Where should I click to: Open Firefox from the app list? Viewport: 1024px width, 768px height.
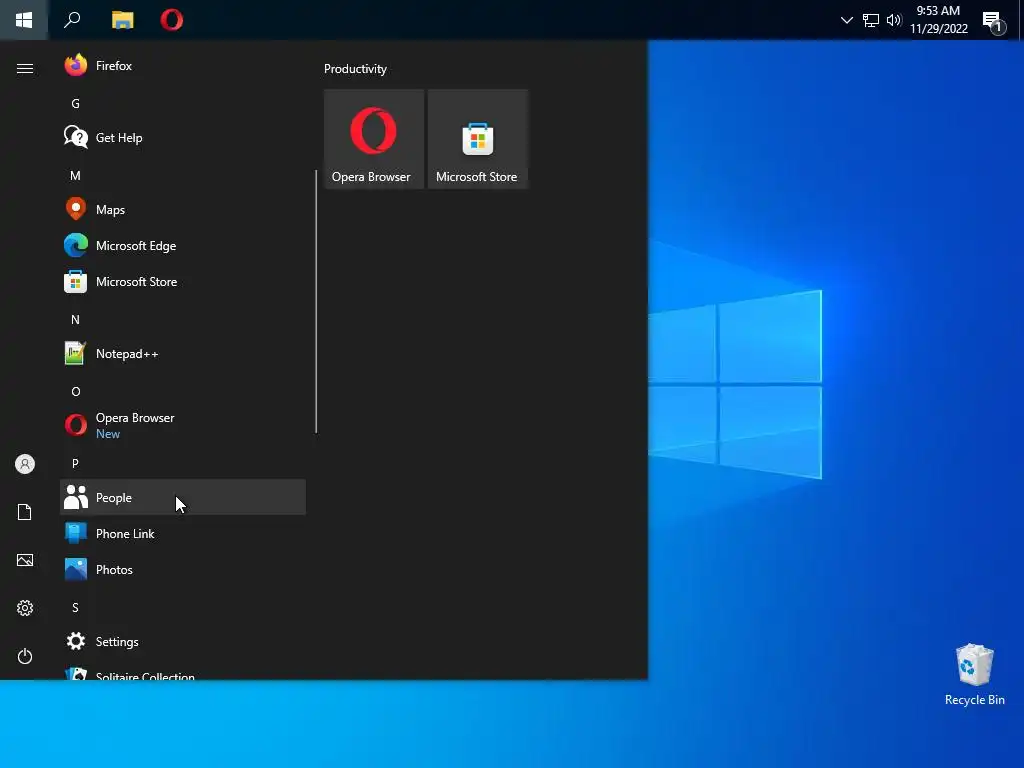[183, 65]
